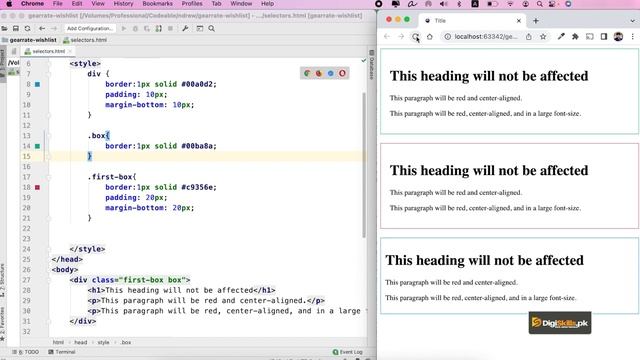
Task: Open preview in Opera from editor popup
Action: [x=342, y=73]
